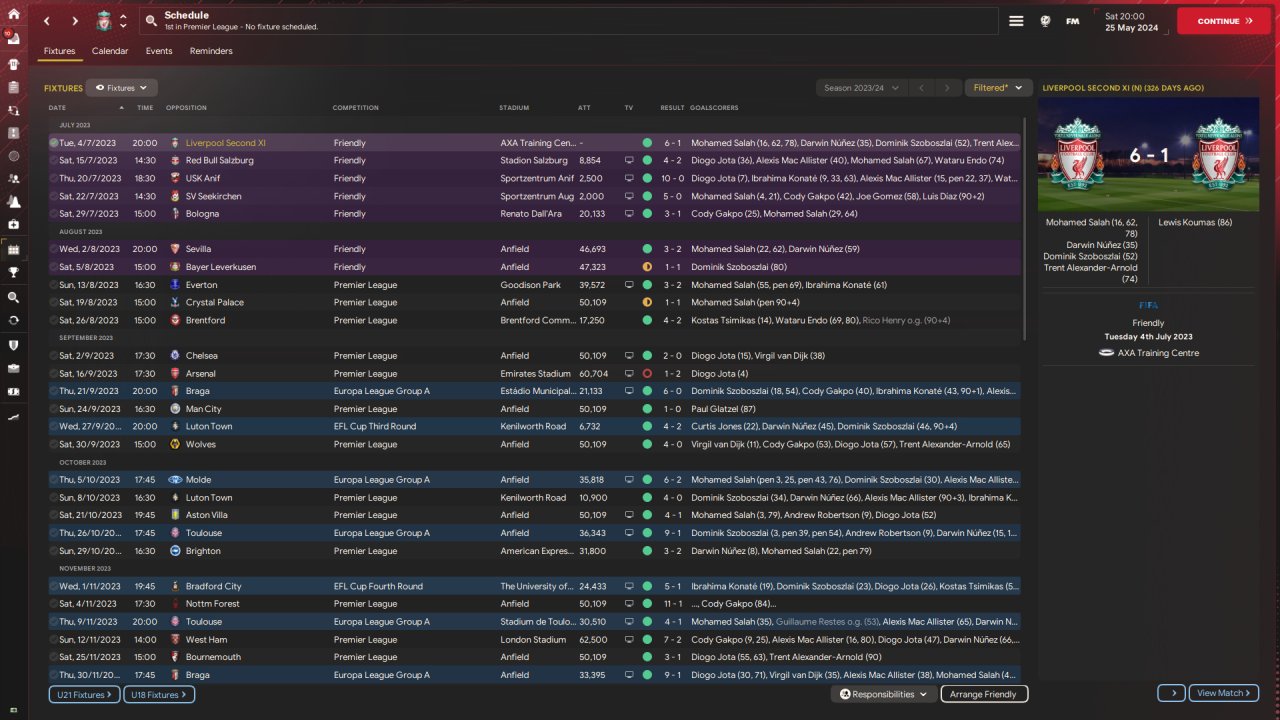Open the hamburger menu icon
Viewport: 1280px width, 720px height.
coord(1016,21)
